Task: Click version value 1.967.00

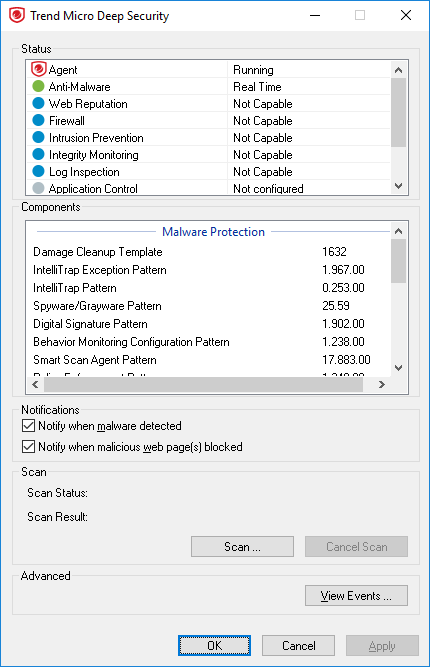Action: 343,270
